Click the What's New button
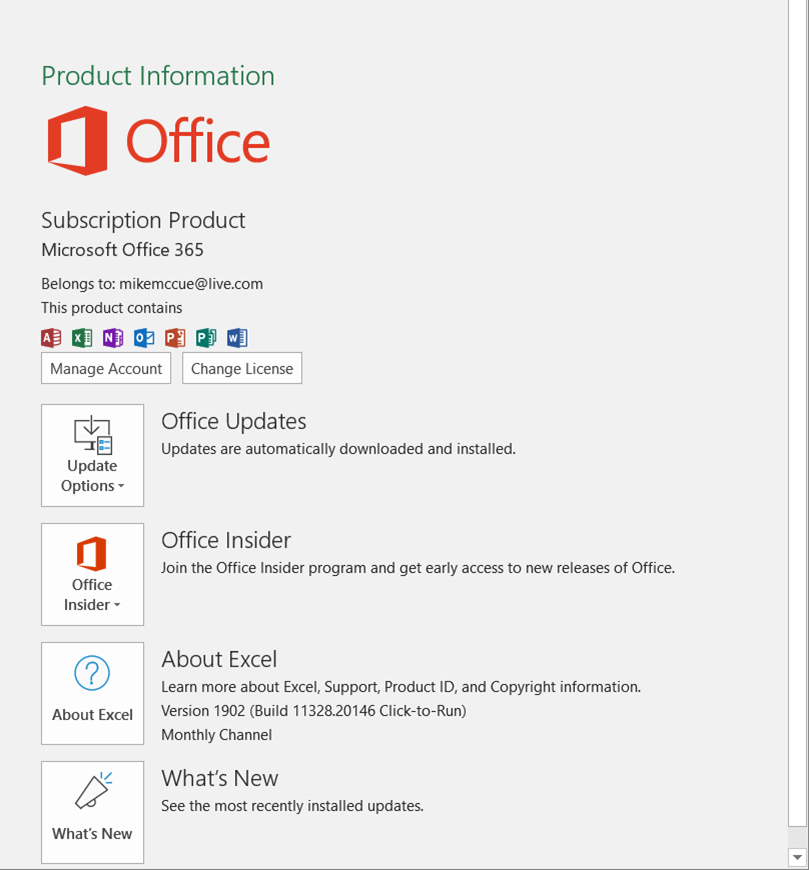The height and width of the screenshot is (870, 809). pos(93,812)
